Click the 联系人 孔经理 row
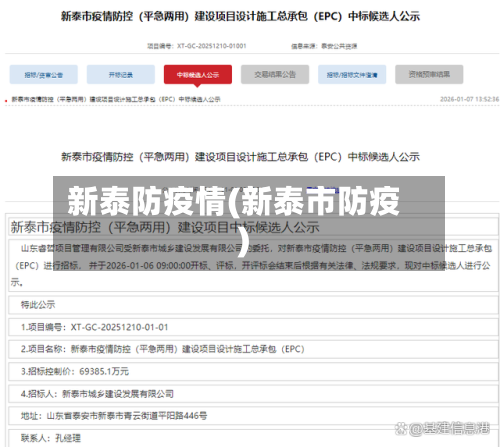The width and height of the screenshot is (500, 447). [253, 438]
